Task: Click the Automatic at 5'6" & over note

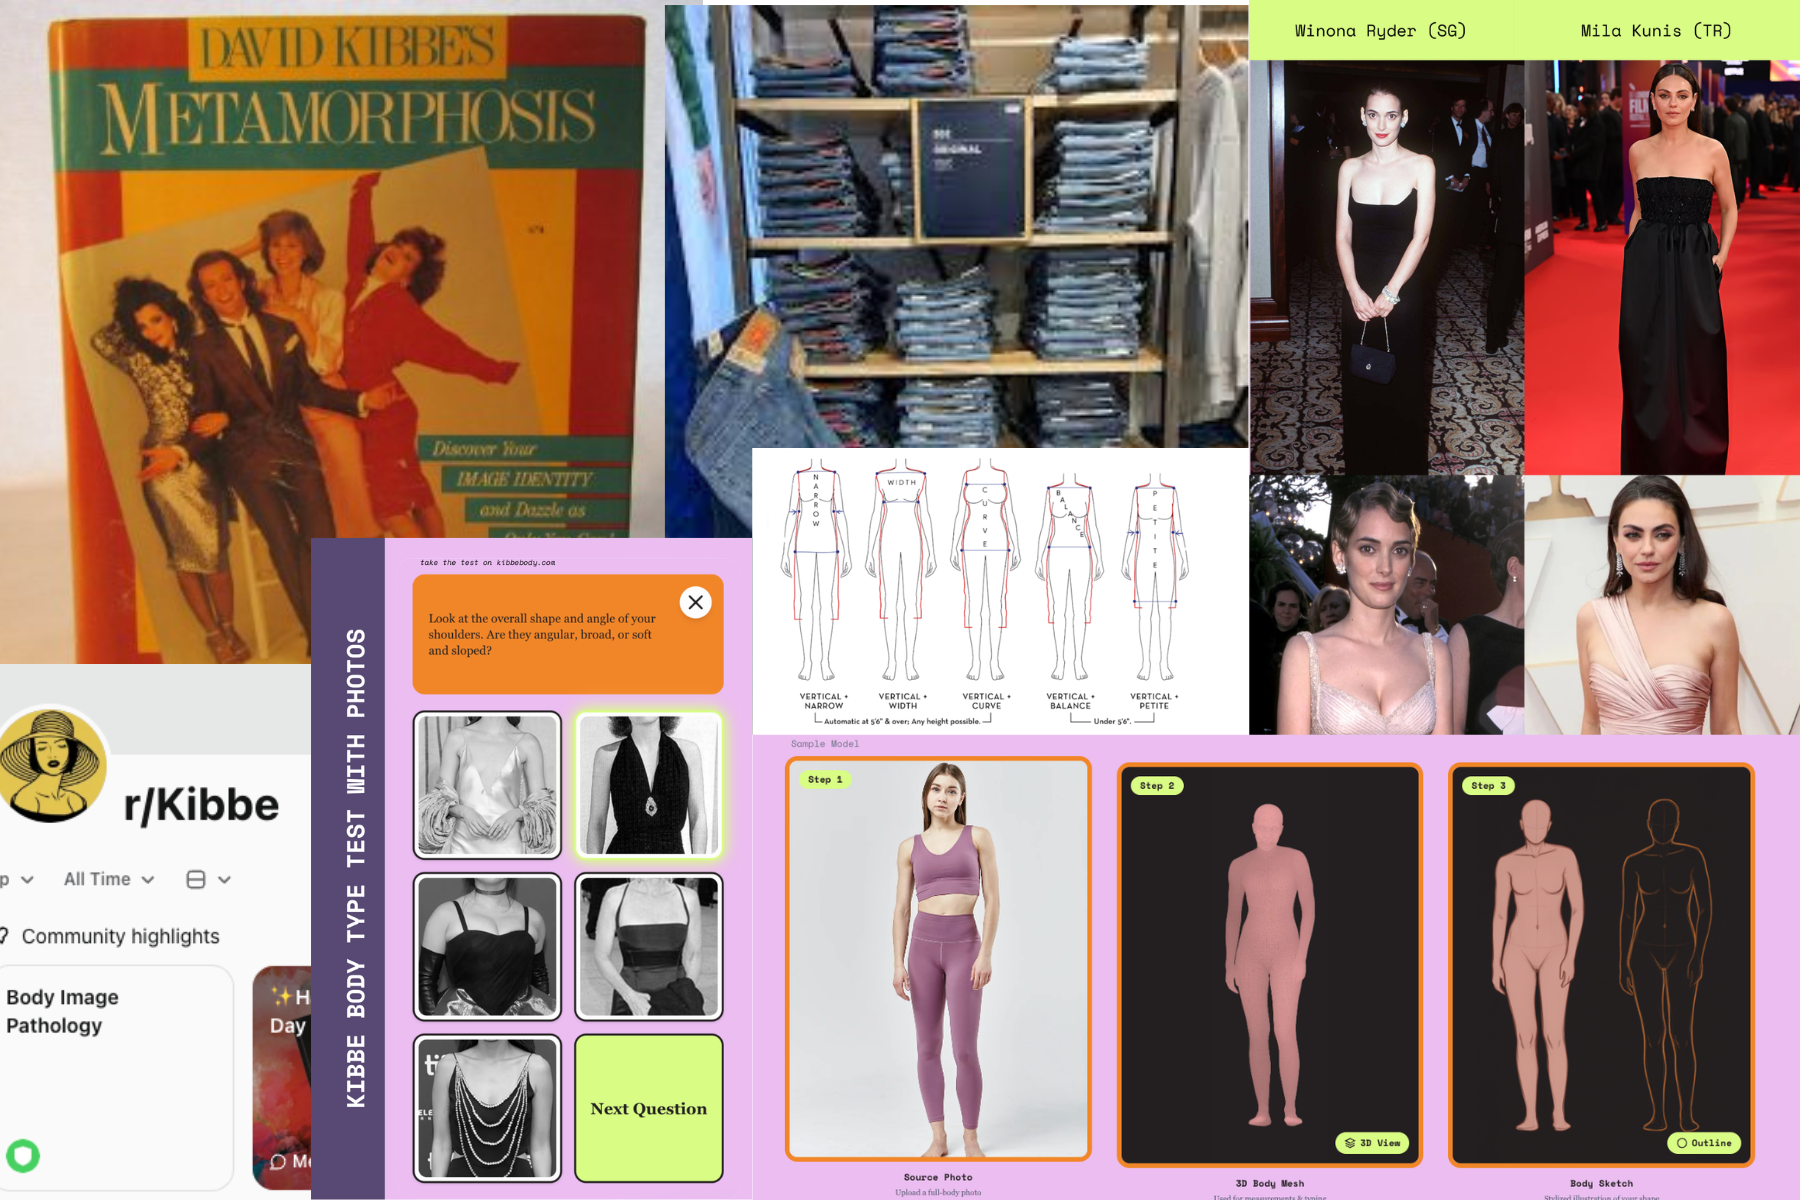Action: click(x=902, y=721)
